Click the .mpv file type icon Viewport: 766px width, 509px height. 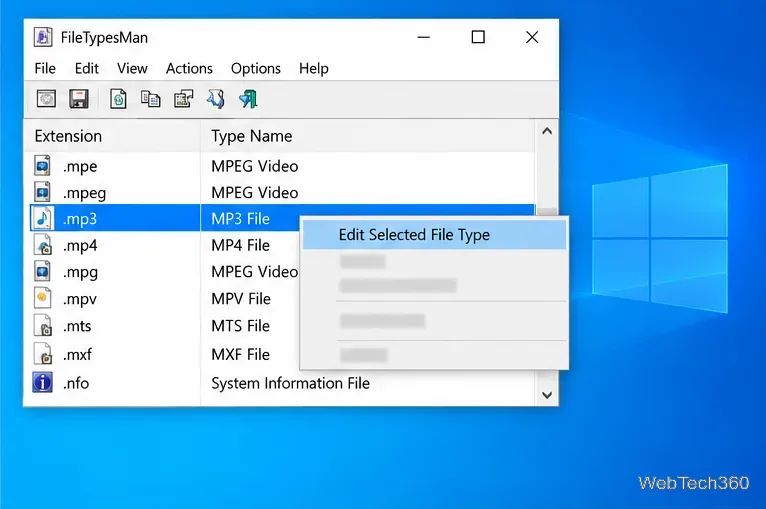[x=43, y=298]
